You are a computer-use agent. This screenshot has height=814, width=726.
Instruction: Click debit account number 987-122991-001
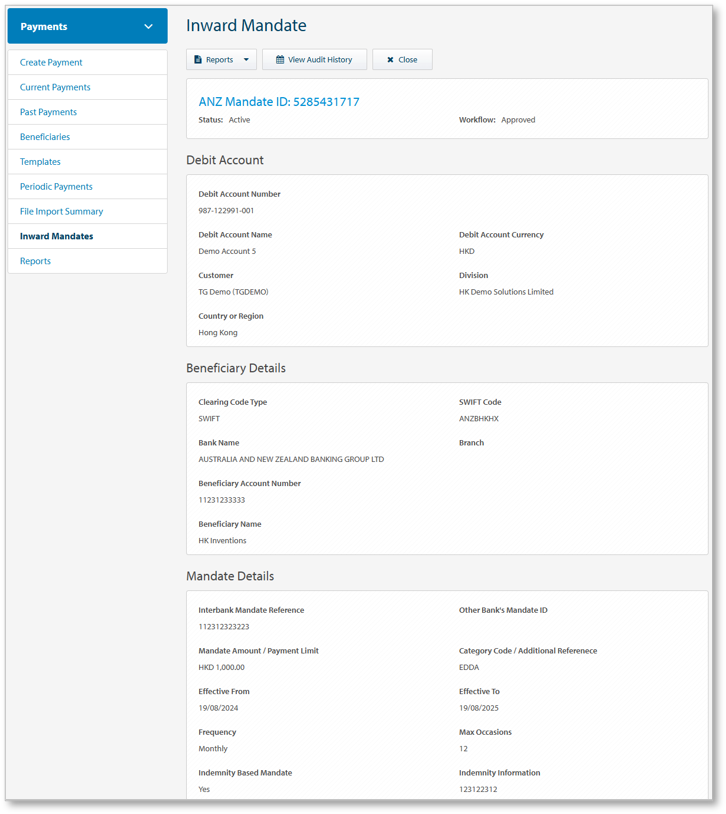point(226,211)
